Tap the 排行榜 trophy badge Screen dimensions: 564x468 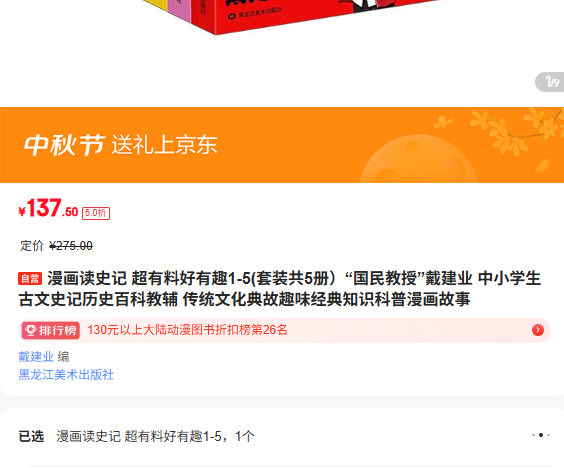pyautogui.click(x=51, y=330)
